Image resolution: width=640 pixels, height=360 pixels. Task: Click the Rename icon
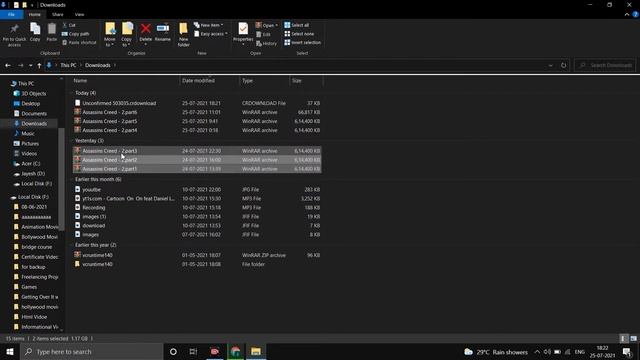(162, 28)
